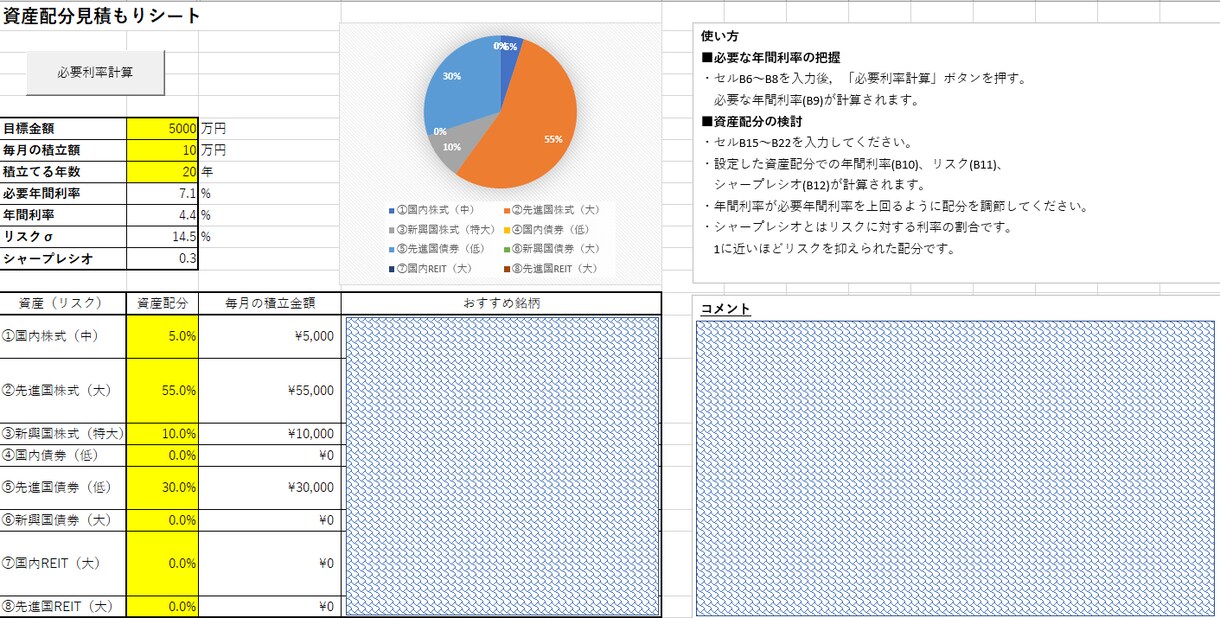Select the 毎月の積立額 value cell showing 10

click(x=163, y=150)
